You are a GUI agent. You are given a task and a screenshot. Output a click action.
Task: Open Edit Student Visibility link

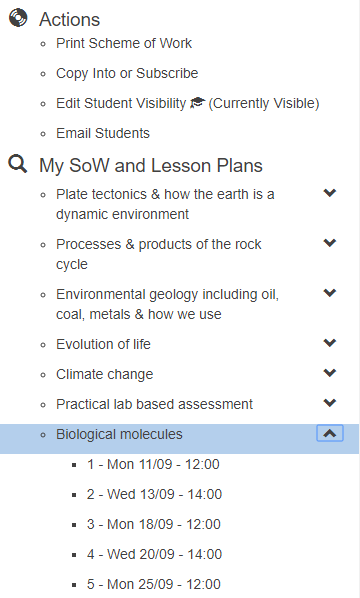[x=187, y=103]
